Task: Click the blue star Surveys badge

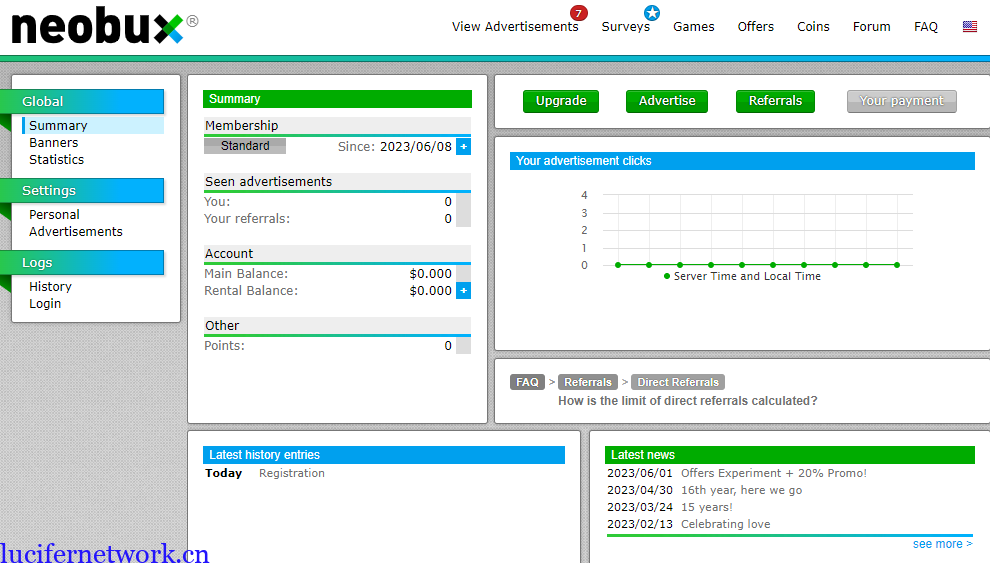Action: click(x=652, y=13)
